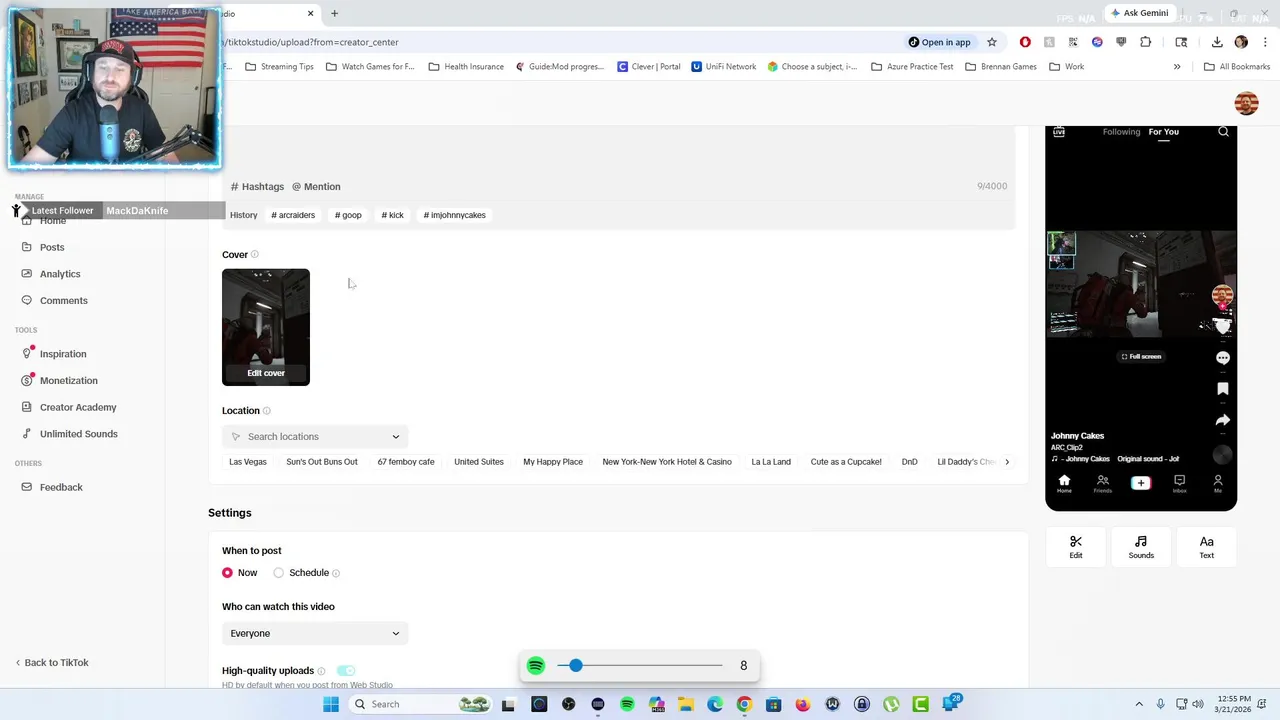Show Location info tooltip icon
Screen dimensions: 1280x720
tap(266, 411)
